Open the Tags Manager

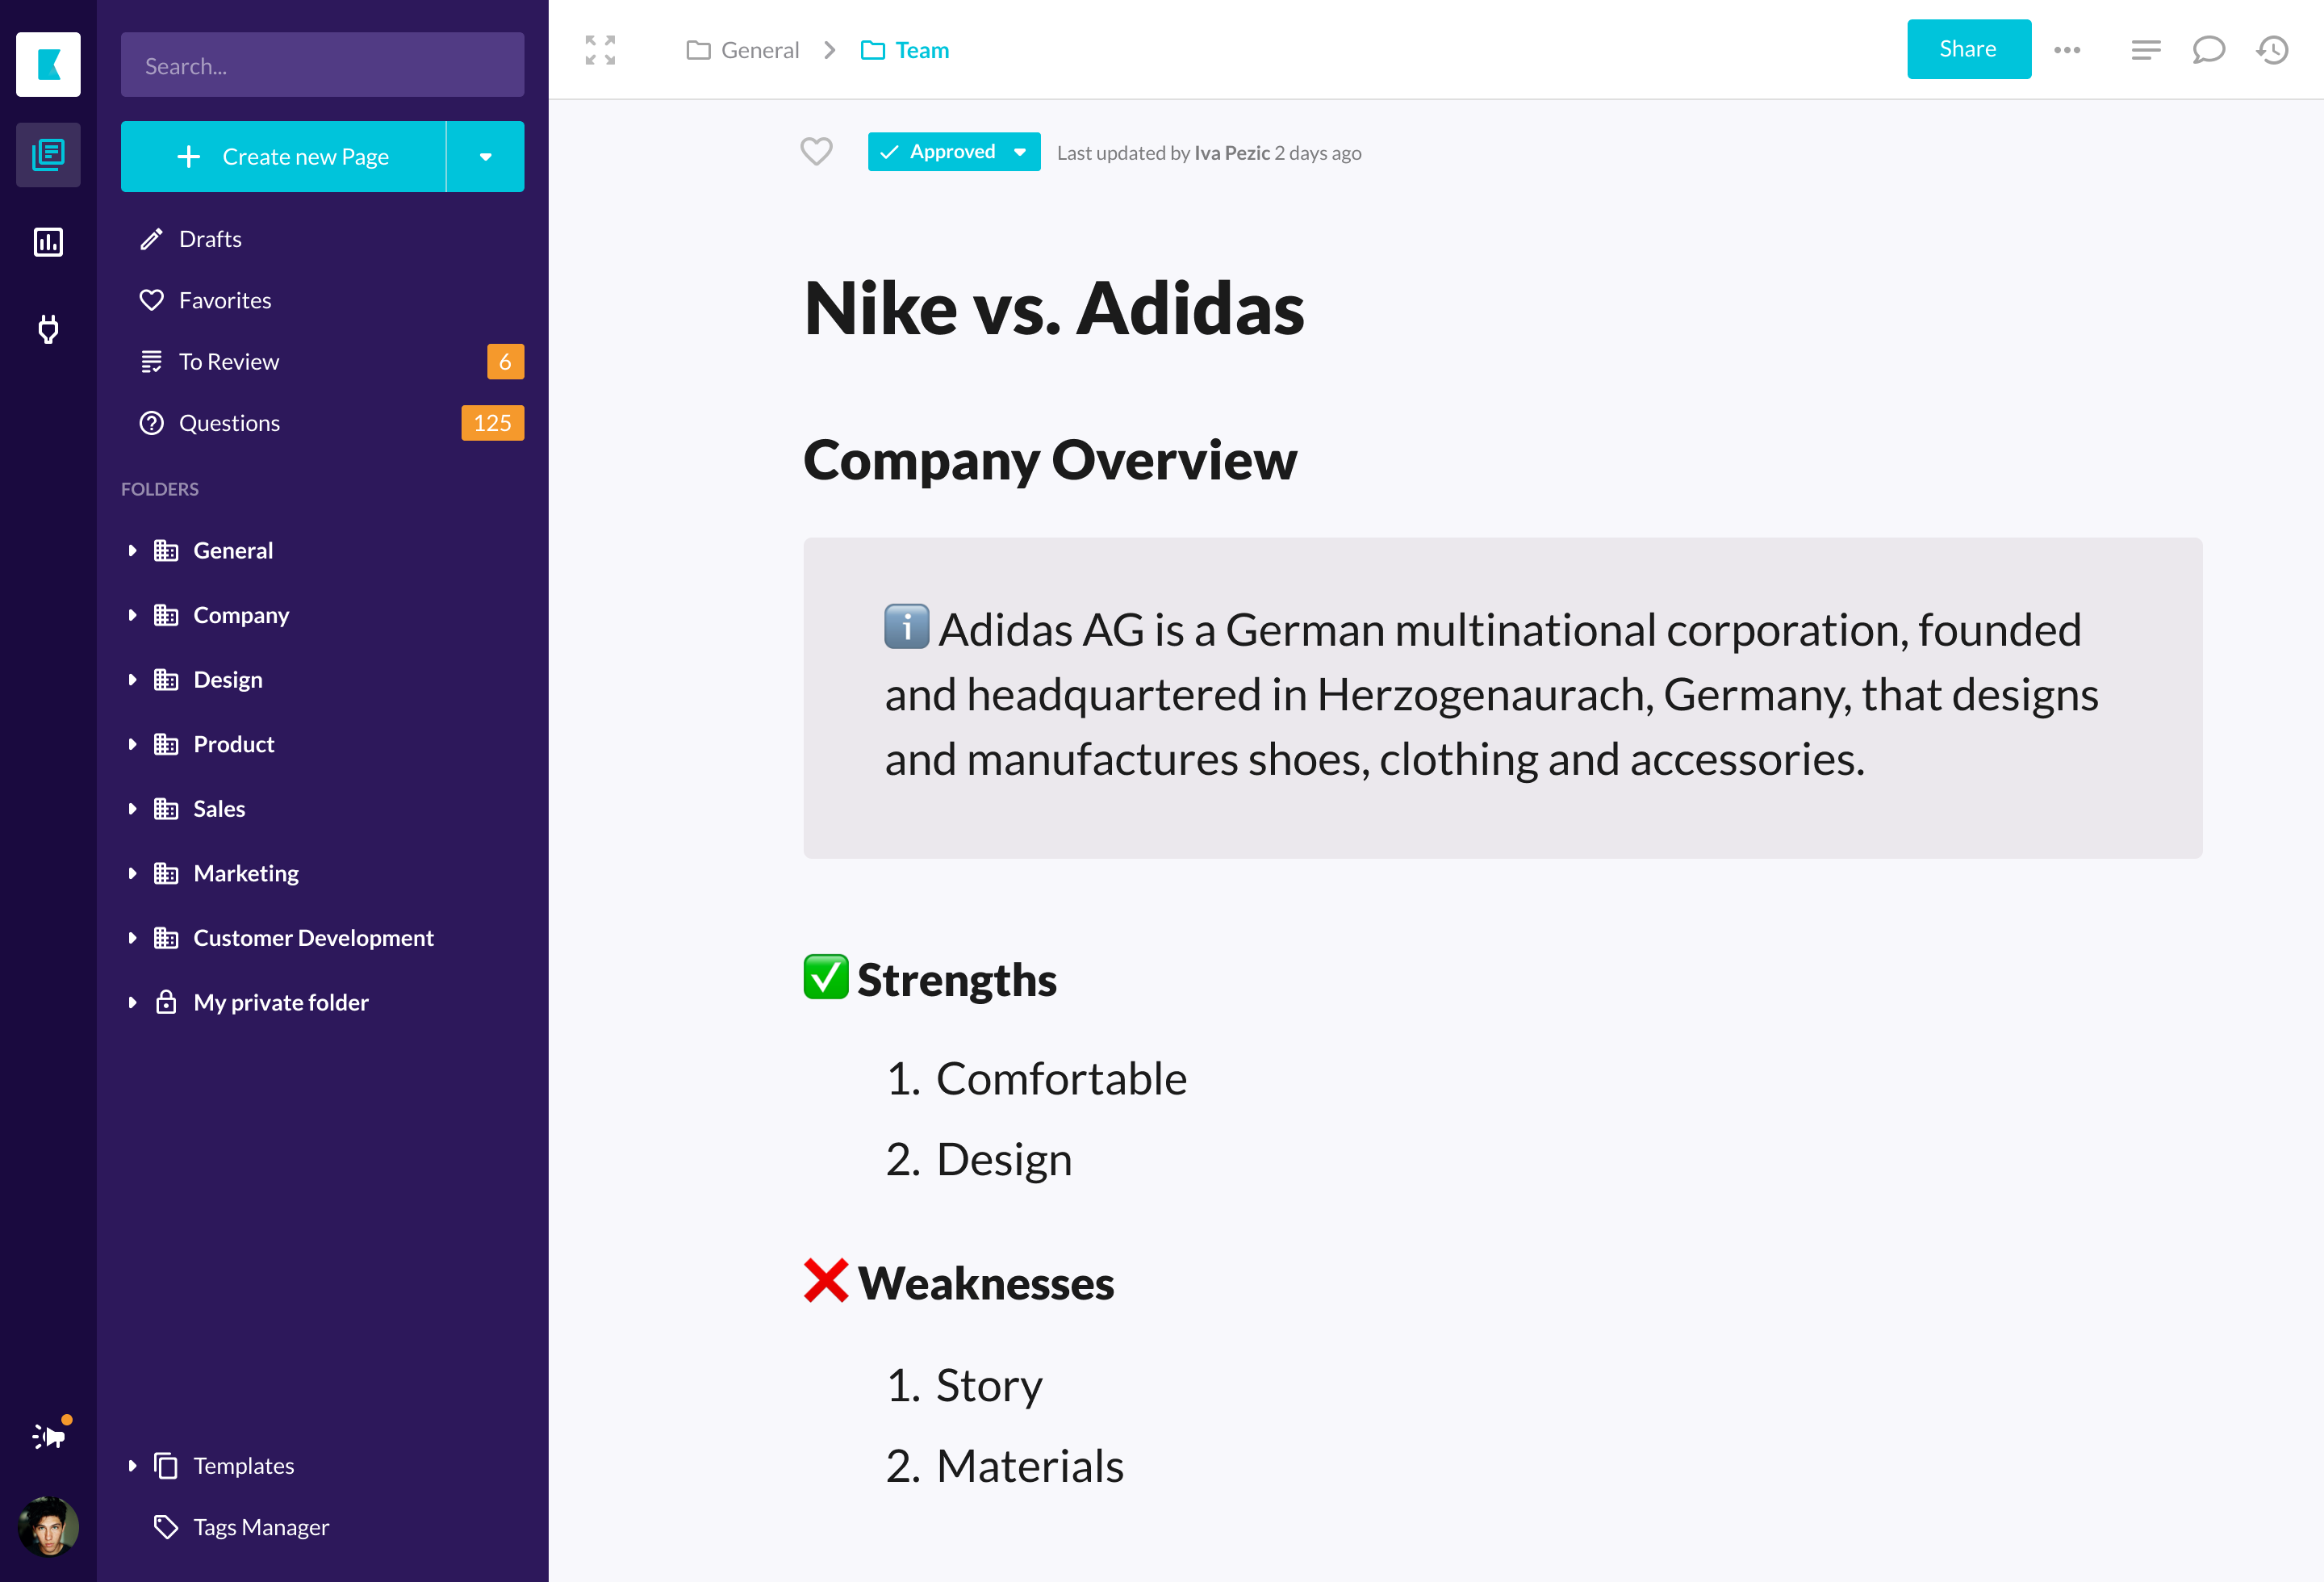(x=260, y=1527)
